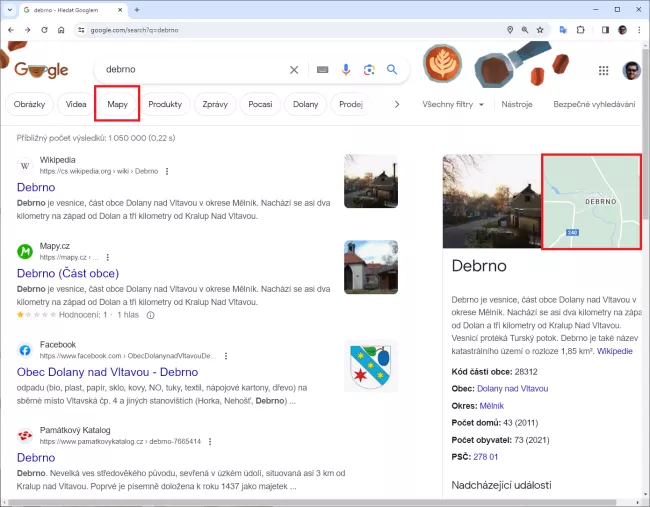Reload the current page
This screenshot has width=650, height=507.
pyautogui.click(x=44, y=30)
